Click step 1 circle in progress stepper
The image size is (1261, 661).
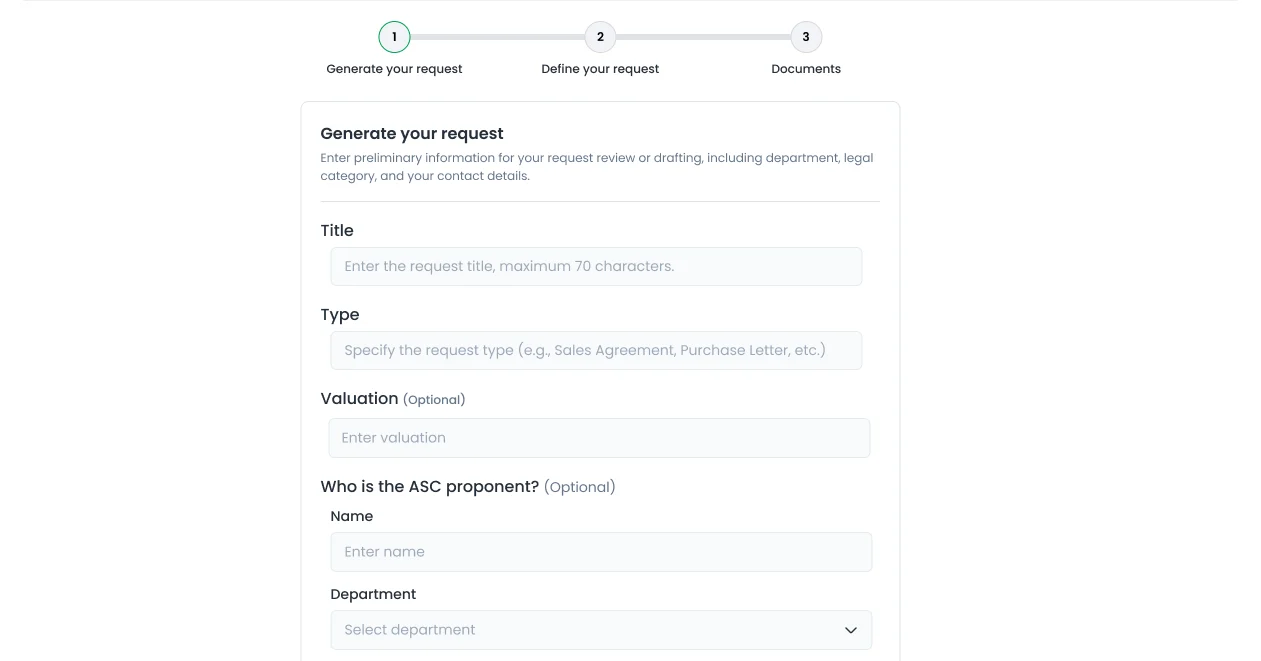click(394, 37)
